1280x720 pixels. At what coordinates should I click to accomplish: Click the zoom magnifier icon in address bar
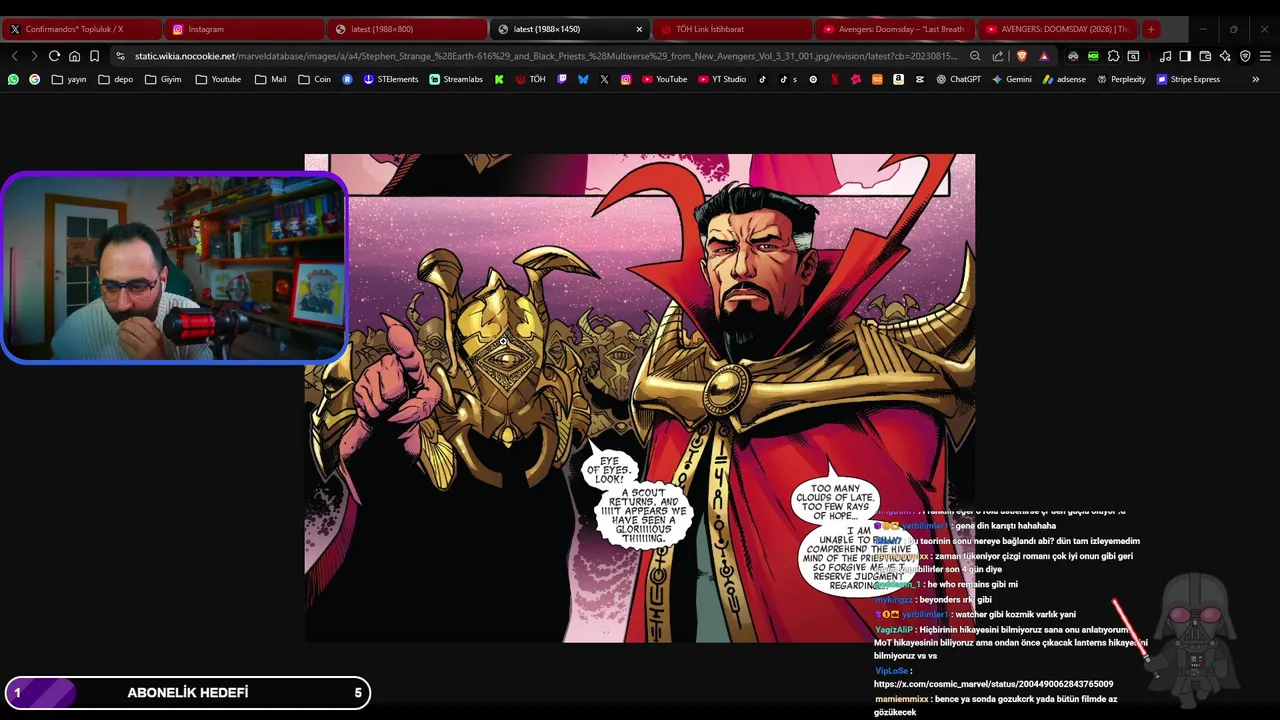pyautogui.click(x=975, y=56)
